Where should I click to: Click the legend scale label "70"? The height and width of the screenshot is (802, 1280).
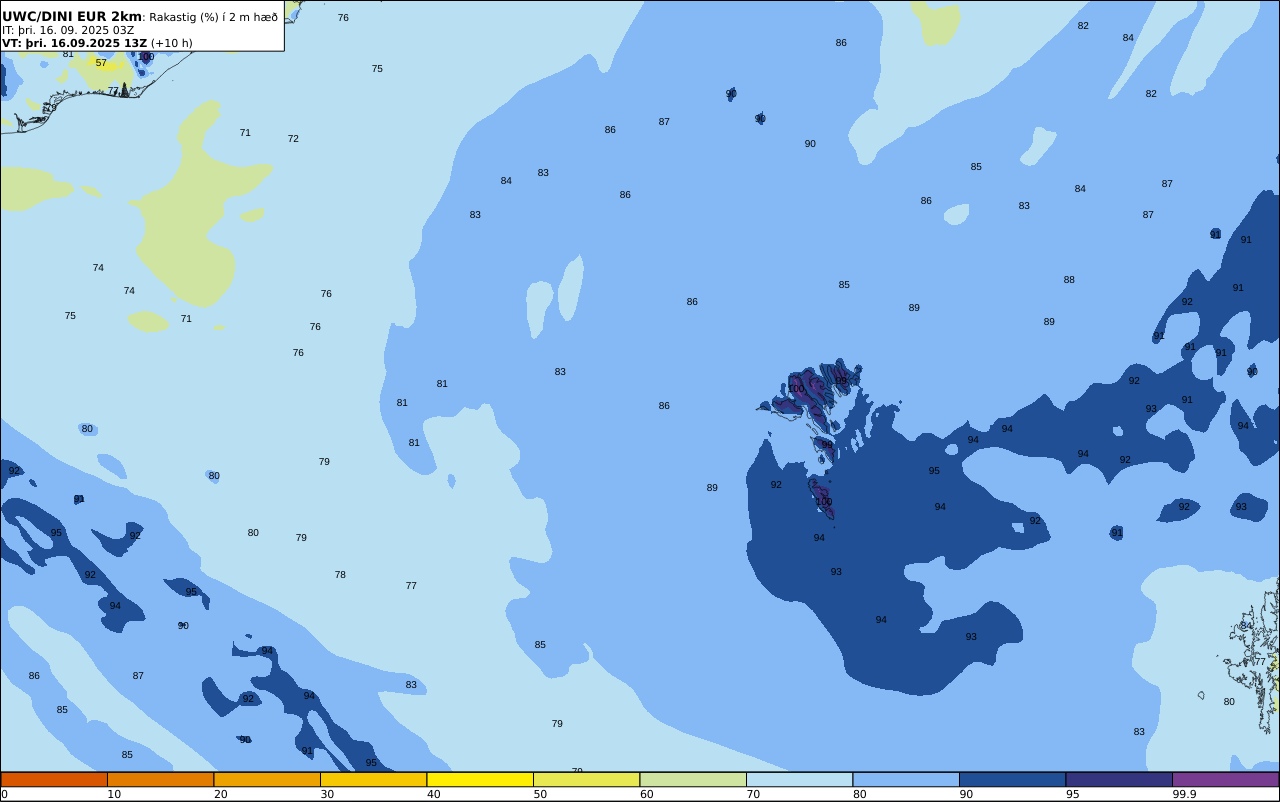click(753, 794)
